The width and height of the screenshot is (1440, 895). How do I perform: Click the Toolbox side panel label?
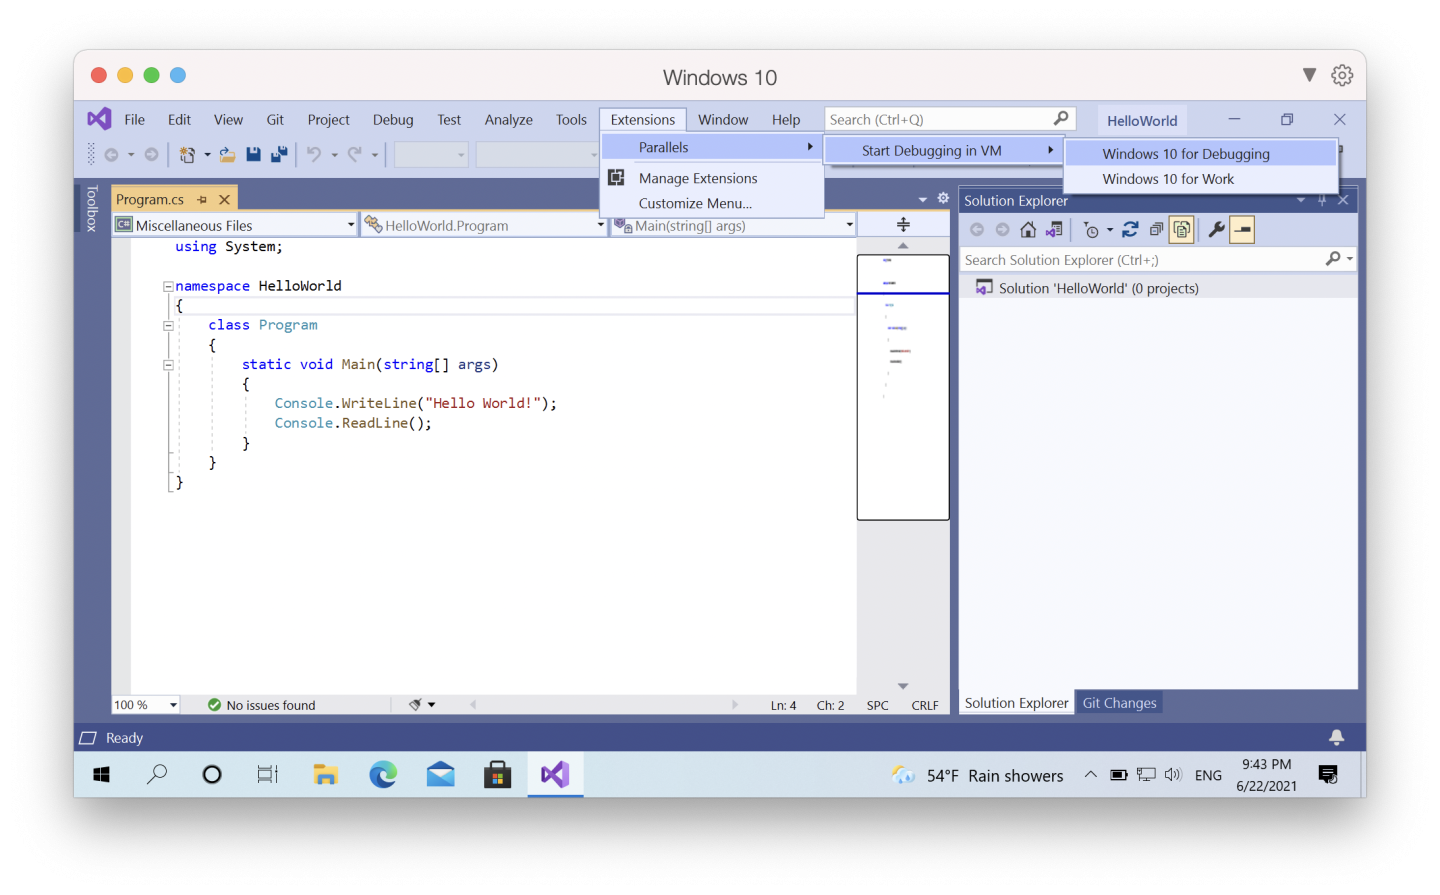click(x=92, y=208)
